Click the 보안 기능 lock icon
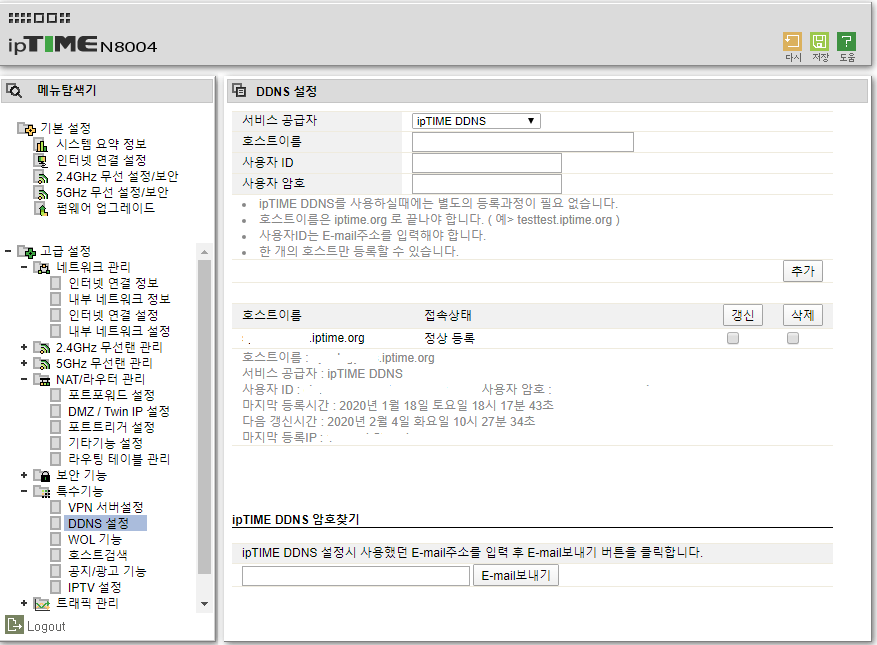The width and height of the screenshot is (877, 645). 41,476
